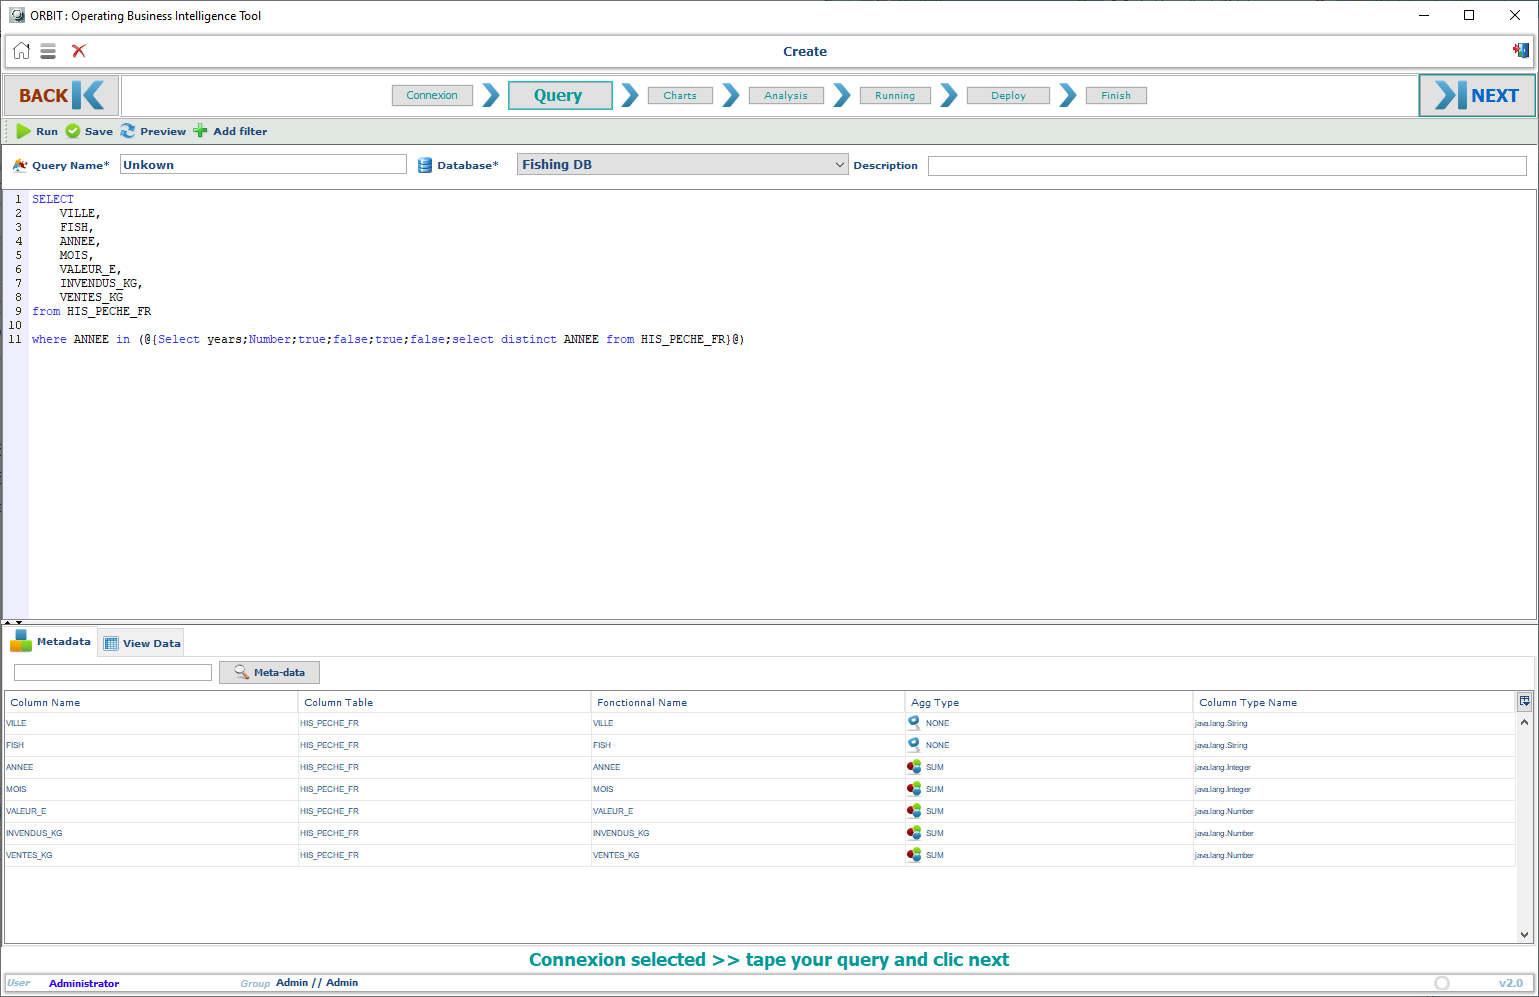This screenshot has height=997, width=1539.
Task: Click metadata table scroll up arrow
Action: click(1524, 722)
